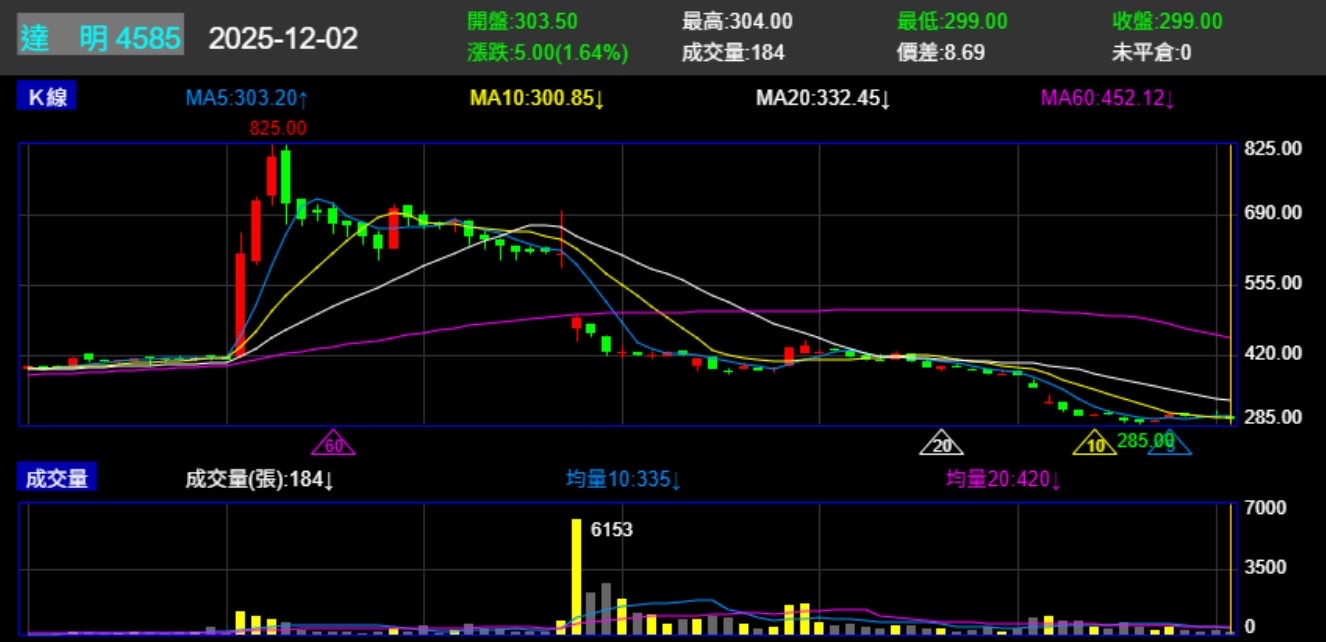Screen dimensions: 1326x642
Task: Click the header 成交量:184 value
Action: click(733, 53)
